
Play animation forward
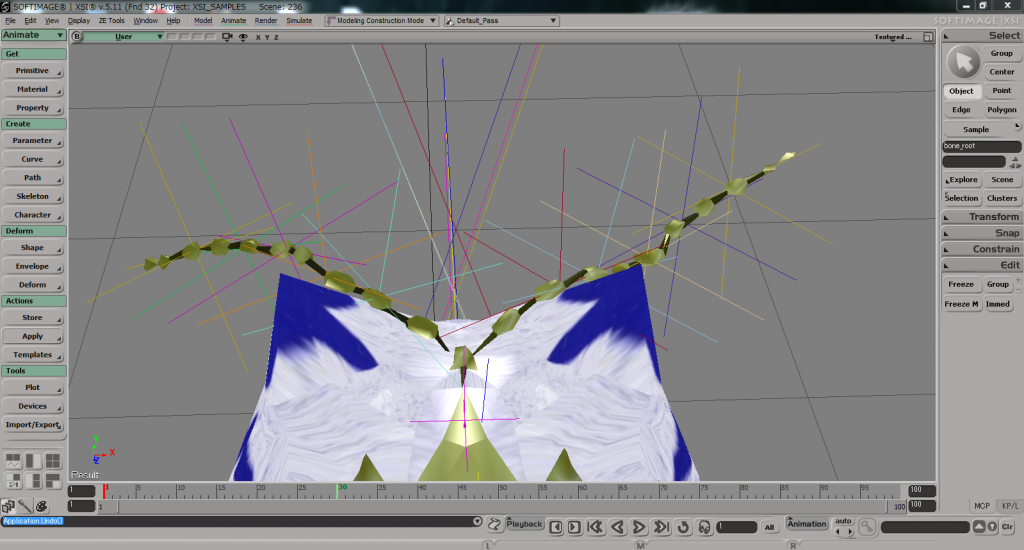(639, 527)
